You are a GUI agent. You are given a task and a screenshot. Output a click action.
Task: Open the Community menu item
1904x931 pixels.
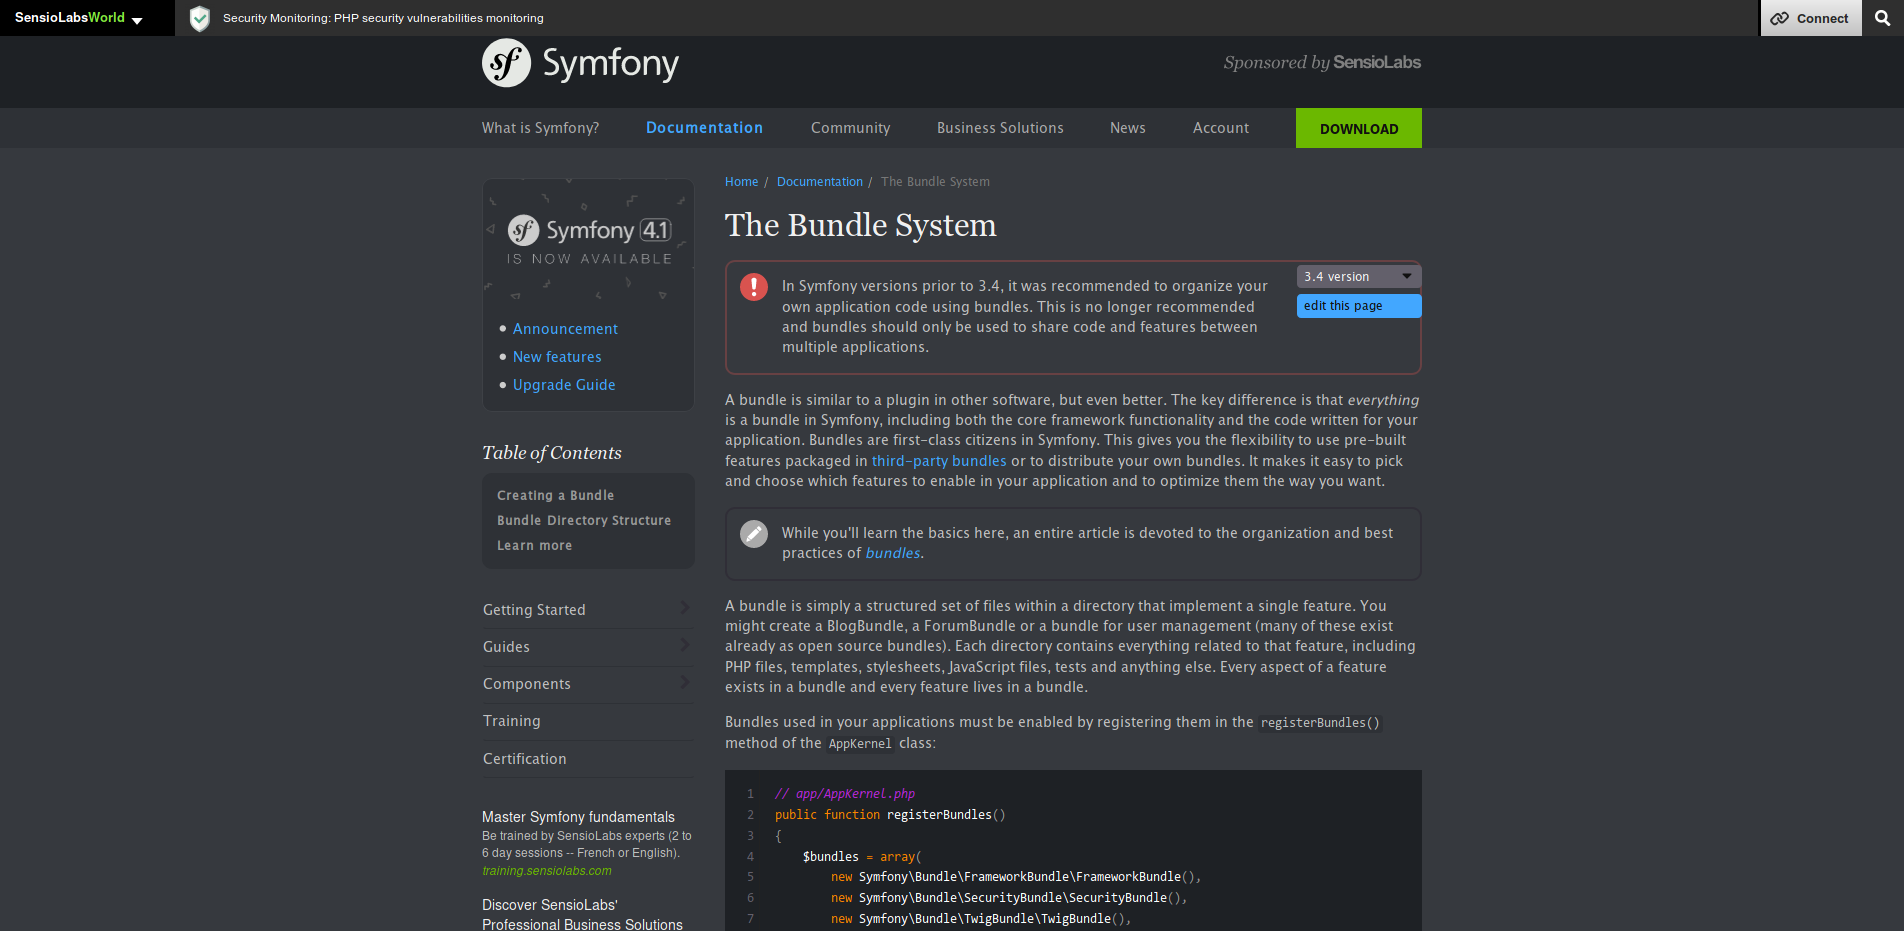click(x=850, y=128)
